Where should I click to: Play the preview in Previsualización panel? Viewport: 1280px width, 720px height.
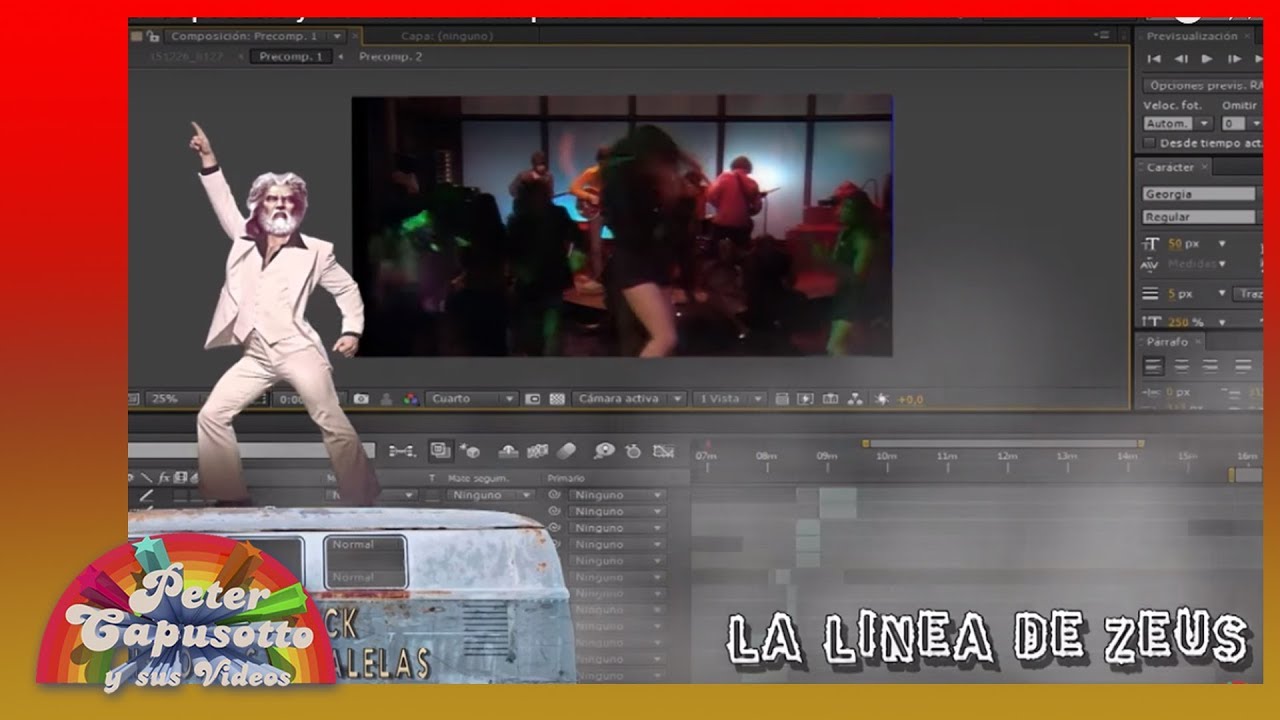pyautogui.click(x=1207, y=59)
